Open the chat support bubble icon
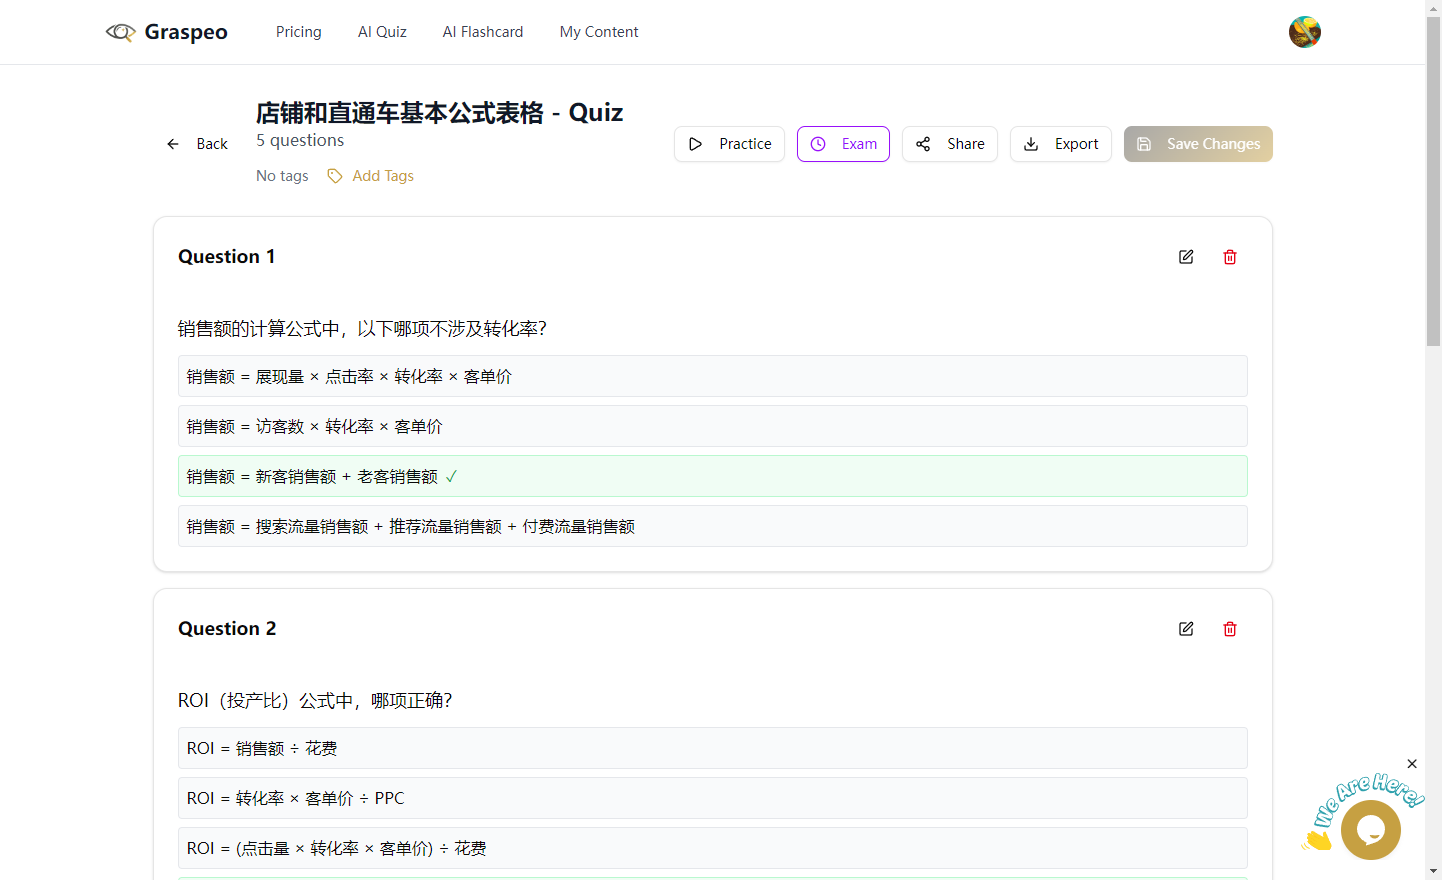The image size is (1442, 880). (x=1371, y=830)
